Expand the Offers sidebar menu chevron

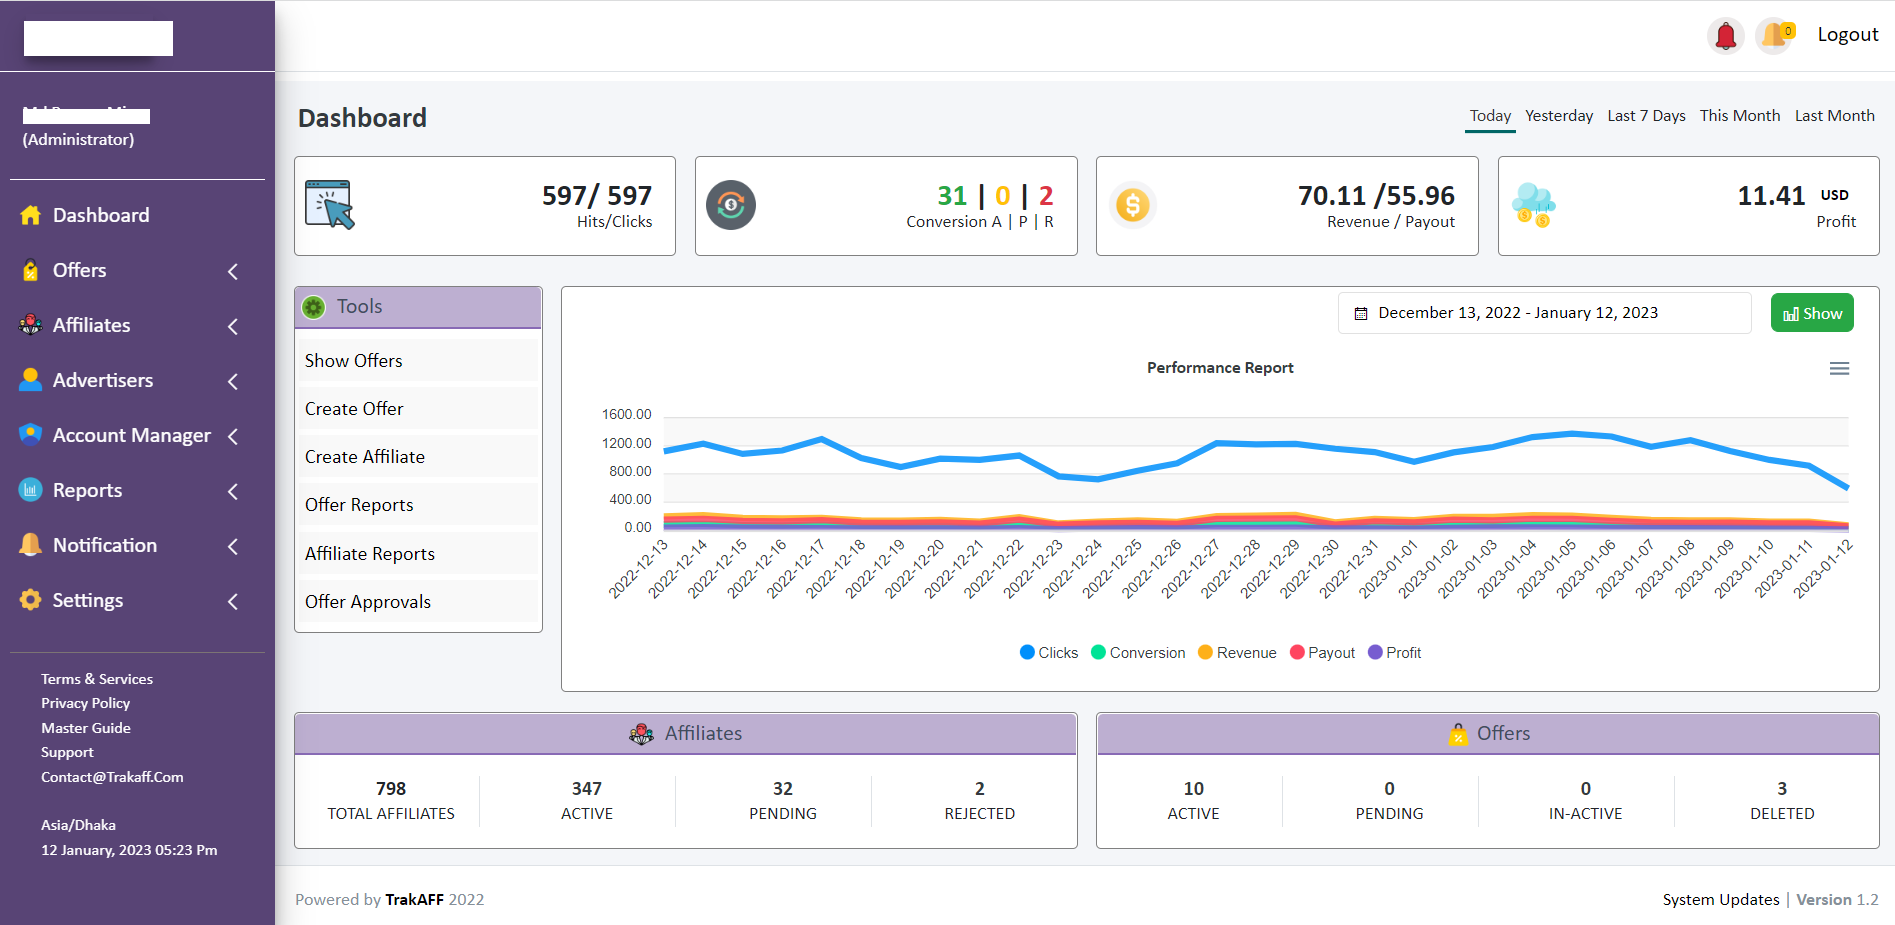point(232,271)
